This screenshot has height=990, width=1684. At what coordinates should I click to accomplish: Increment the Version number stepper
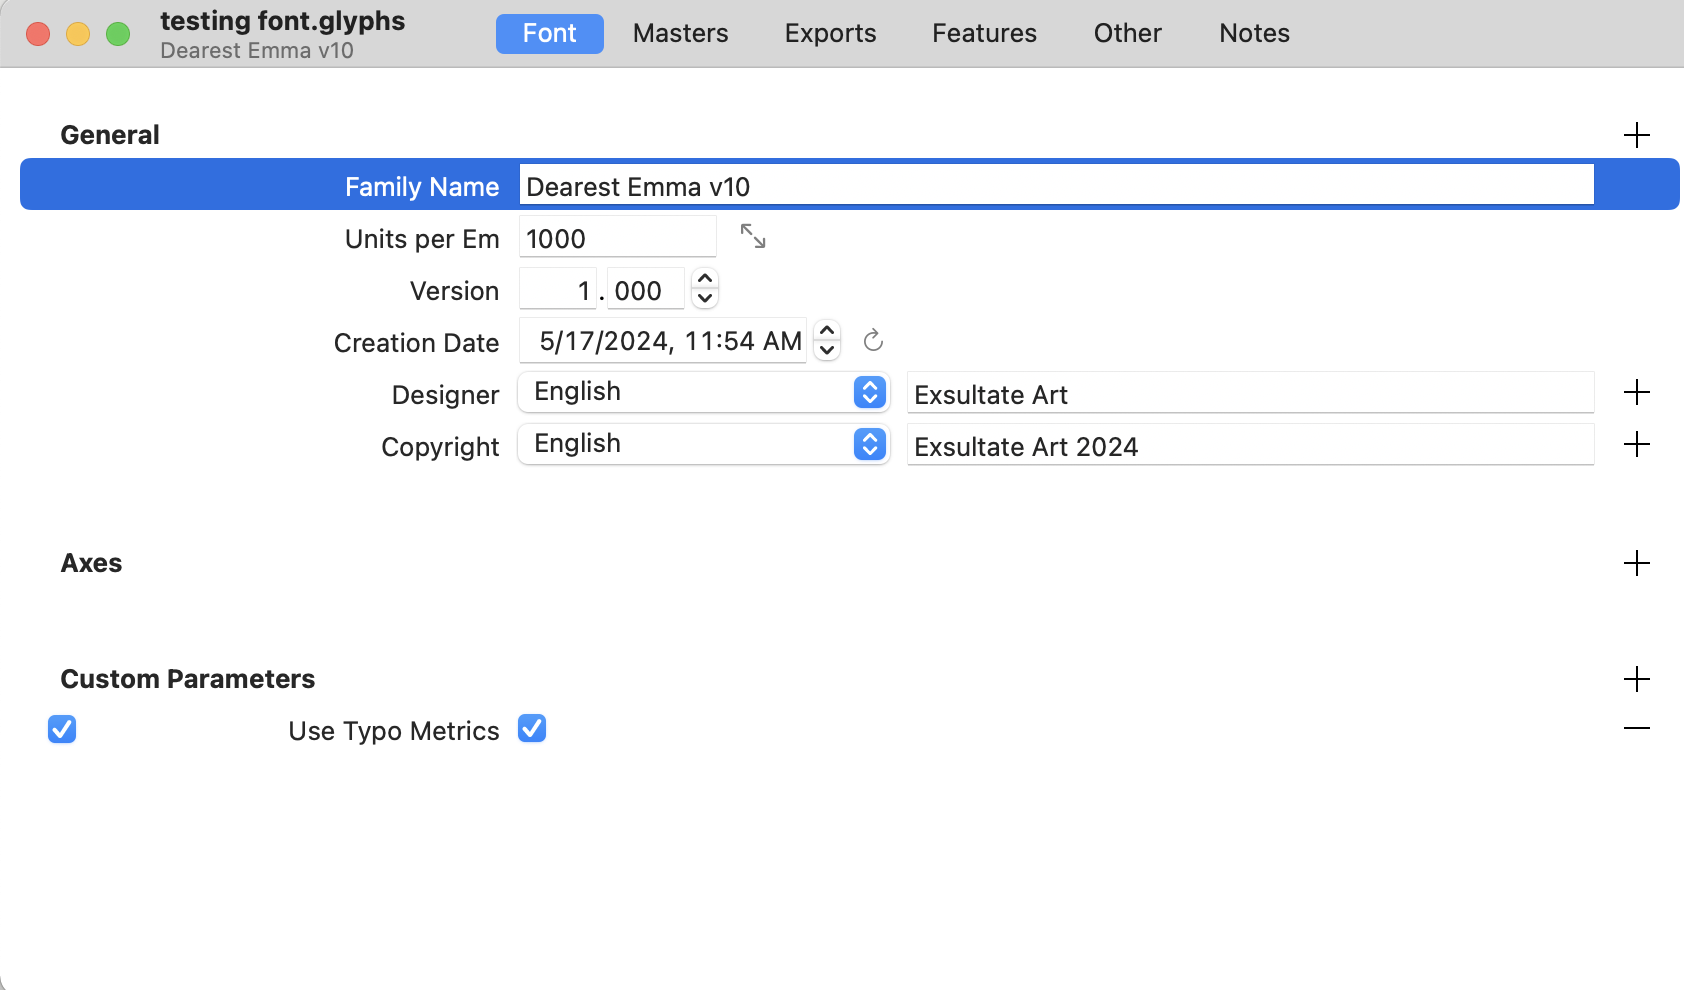pos(705,280)
